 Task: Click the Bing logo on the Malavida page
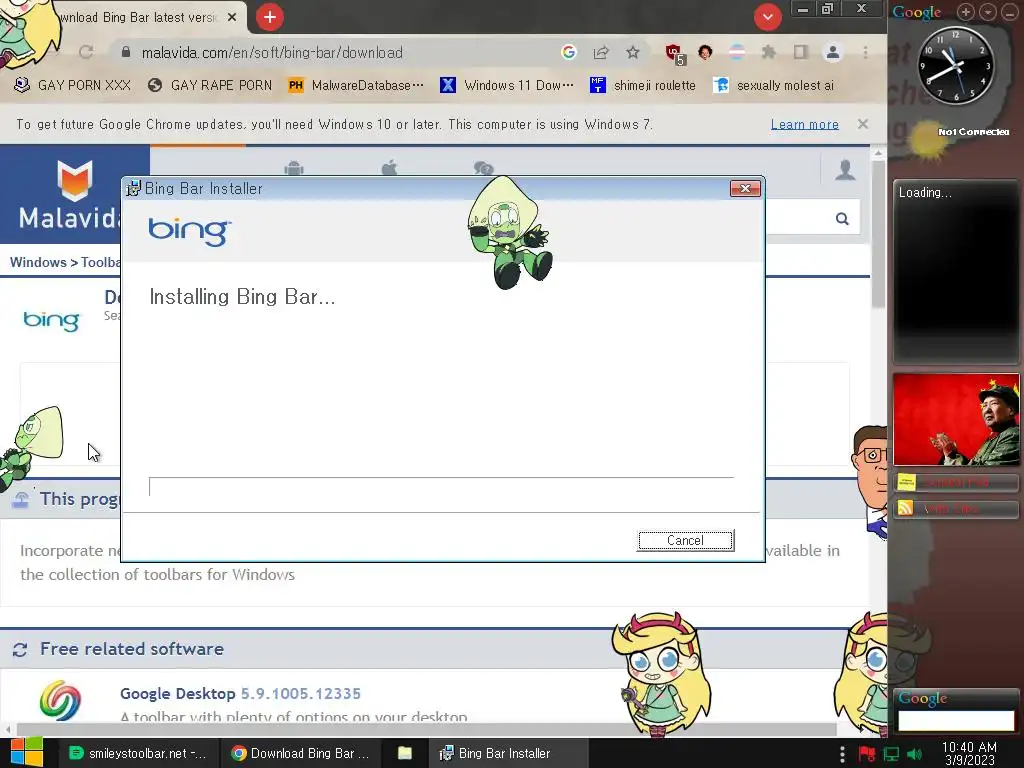pyautogui.click(x=51, y=320)
